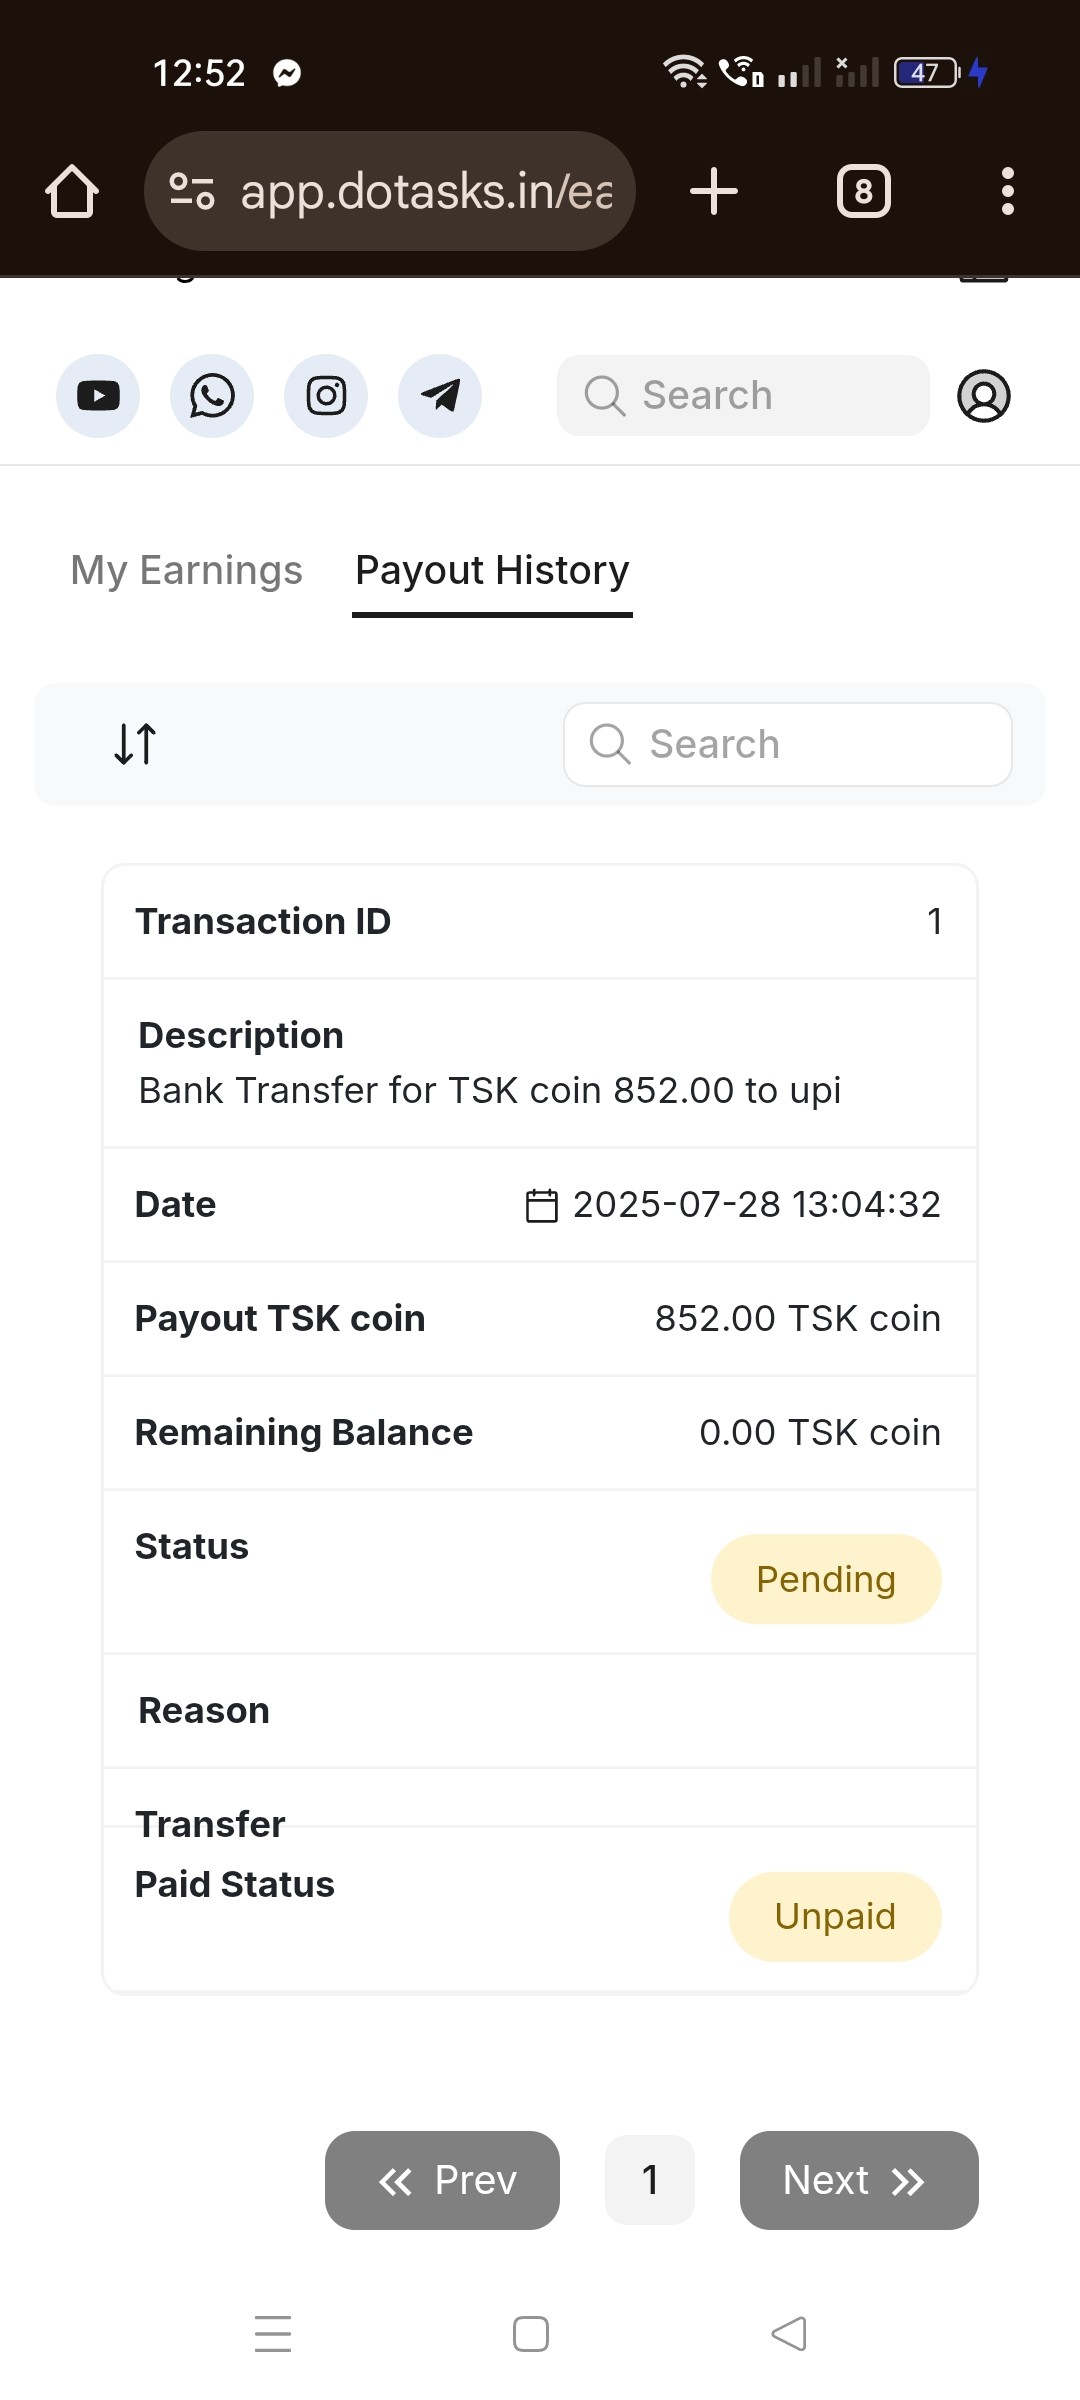Tap the WhatsApp icon
The height and width of the screenshot is (2400, 1080).
[x=212, y=396]
